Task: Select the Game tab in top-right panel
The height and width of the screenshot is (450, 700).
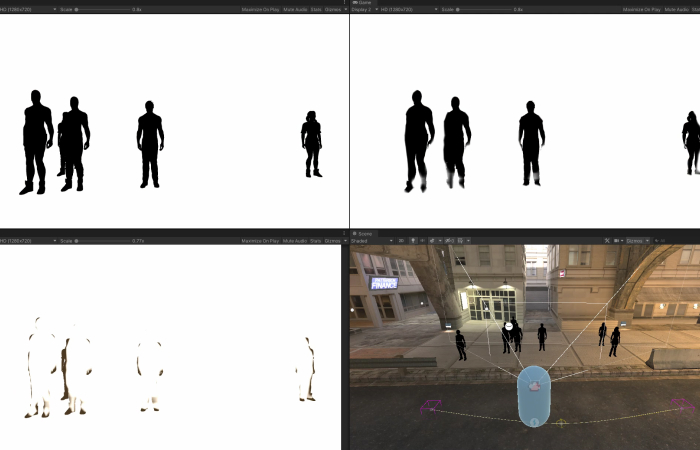Action: pos(364,2)
